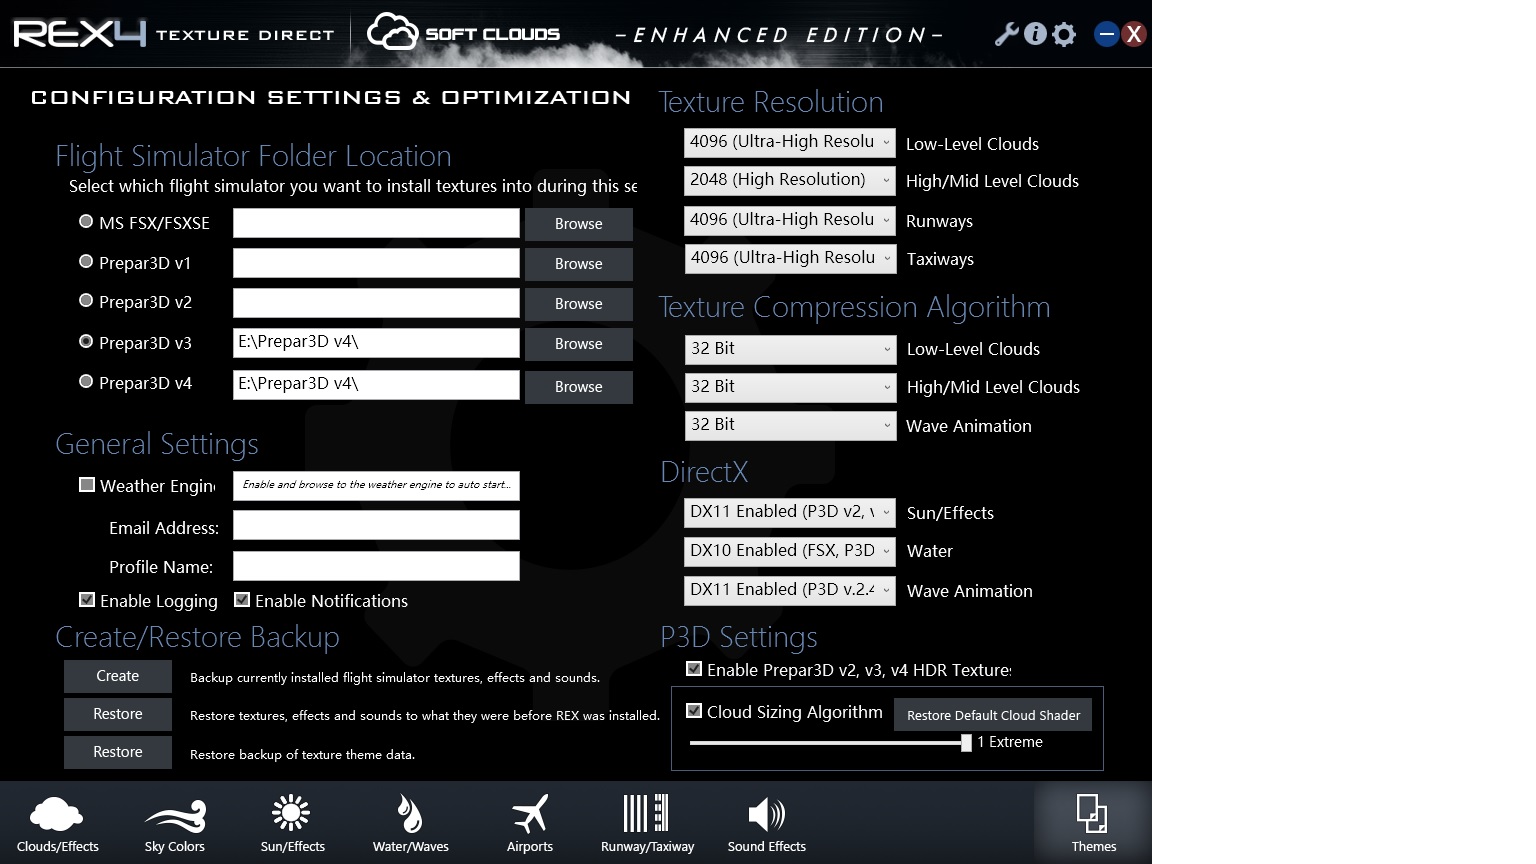1536x864 pixels.
Task: Toggle the Enable Logging checkbox
Action: click(x=87, y=600)
